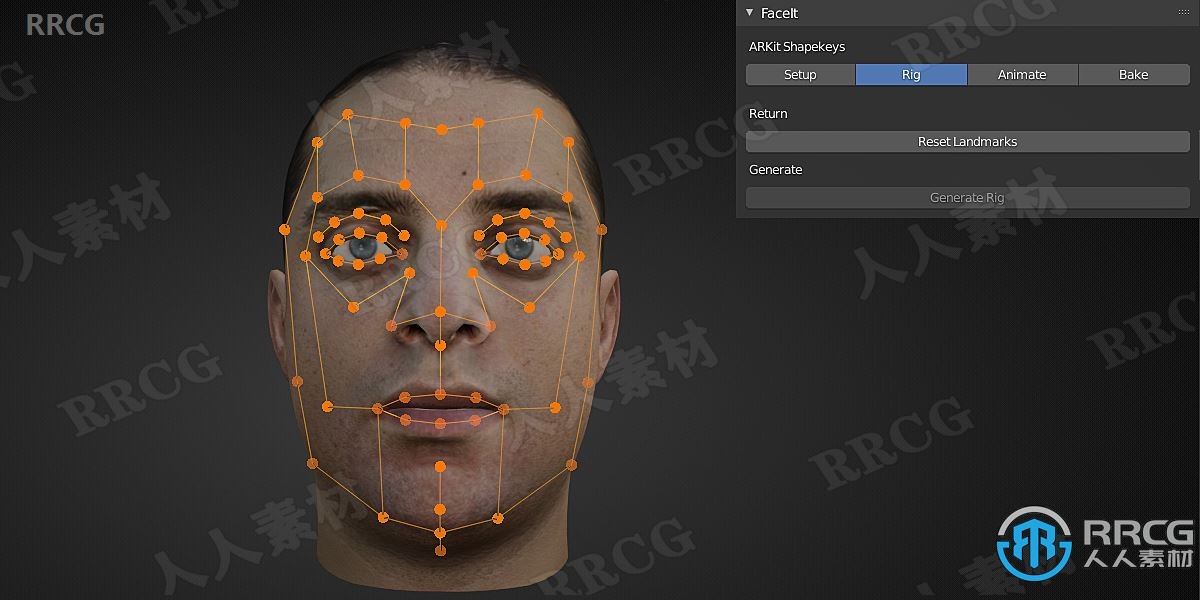
Task: Grab the FaceIt panel drag handle dots
Action: [x=1184, y=13]
